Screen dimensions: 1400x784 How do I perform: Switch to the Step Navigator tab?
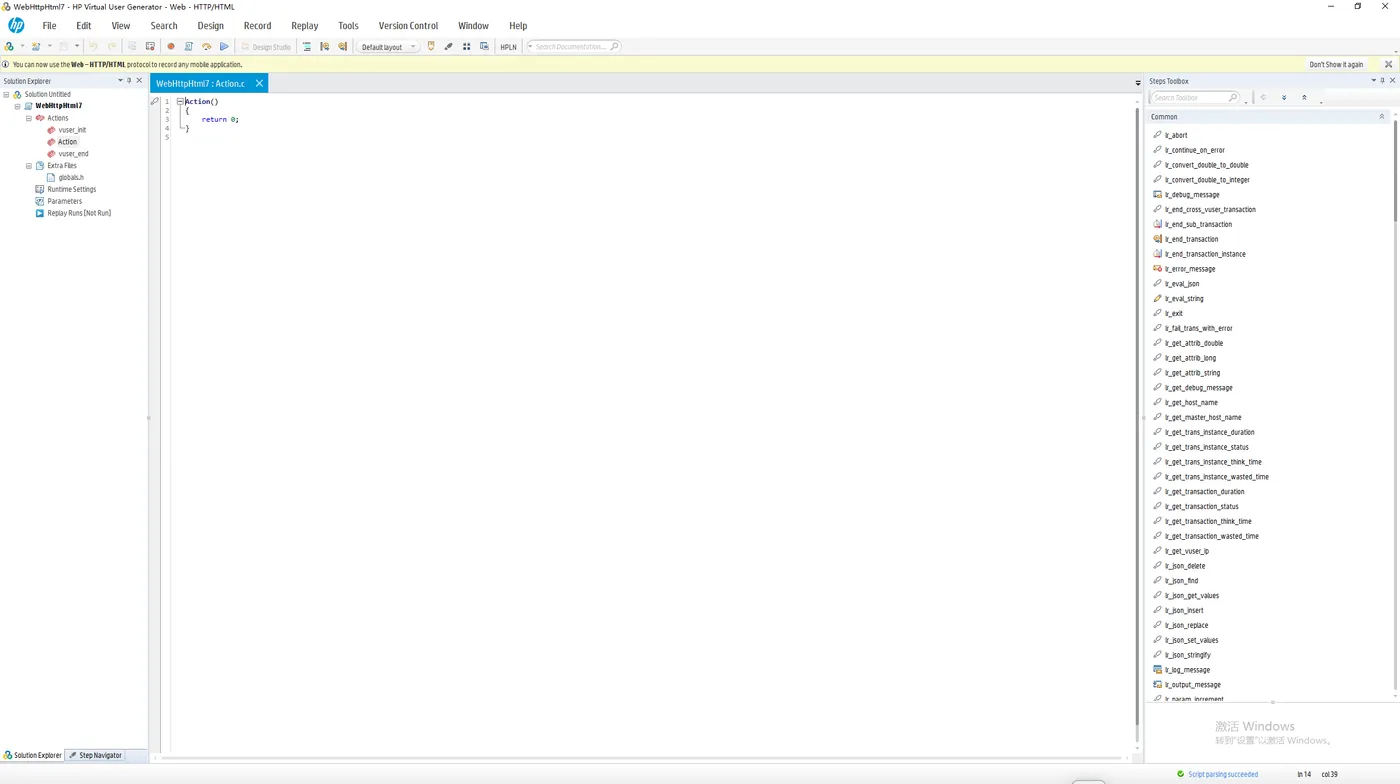pos(95,755)
